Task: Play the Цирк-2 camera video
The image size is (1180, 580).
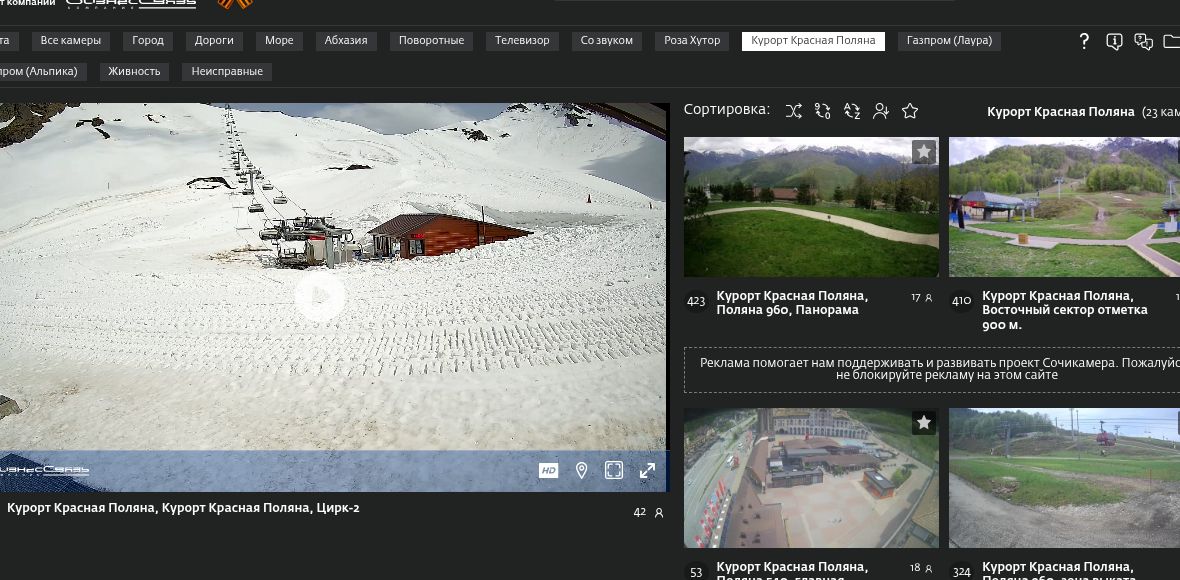Action: point(319,296)
